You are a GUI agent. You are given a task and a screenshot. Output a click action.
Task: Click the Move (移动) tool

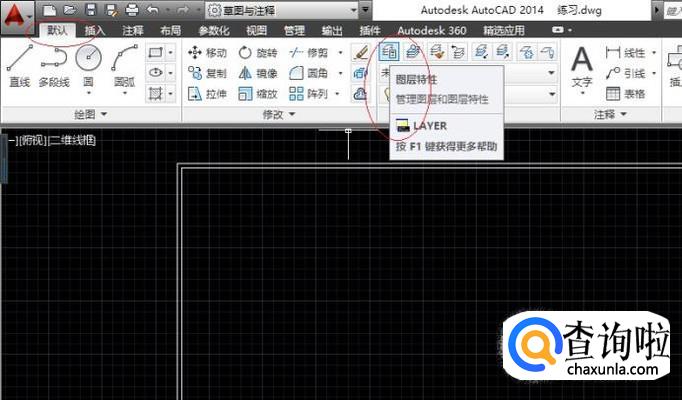tap(207, 52)
